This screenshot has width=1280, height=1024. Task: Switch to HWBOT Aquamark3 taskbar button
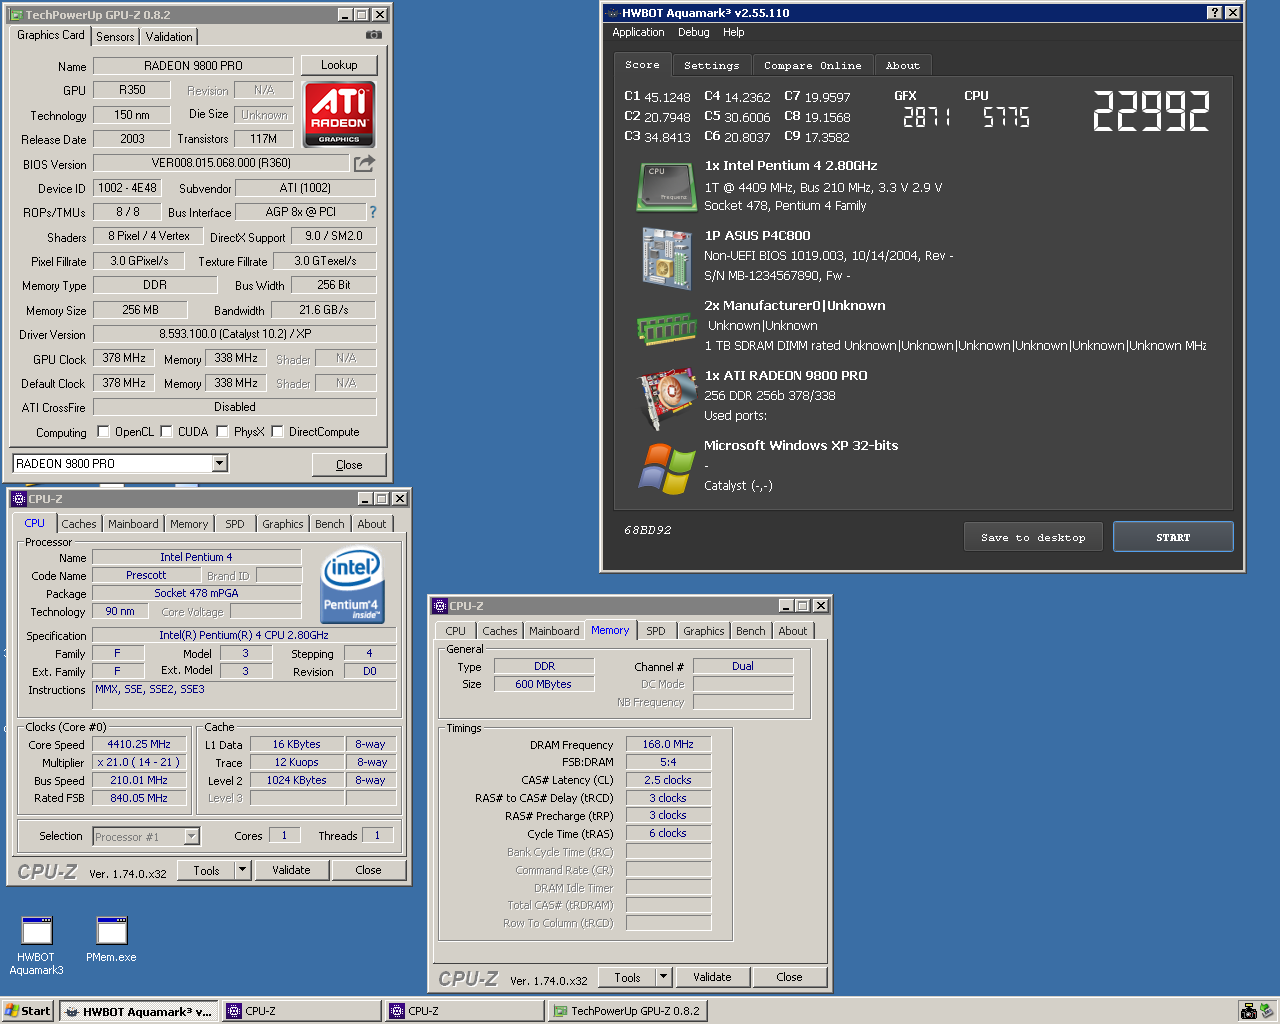tap(138, 1011)
